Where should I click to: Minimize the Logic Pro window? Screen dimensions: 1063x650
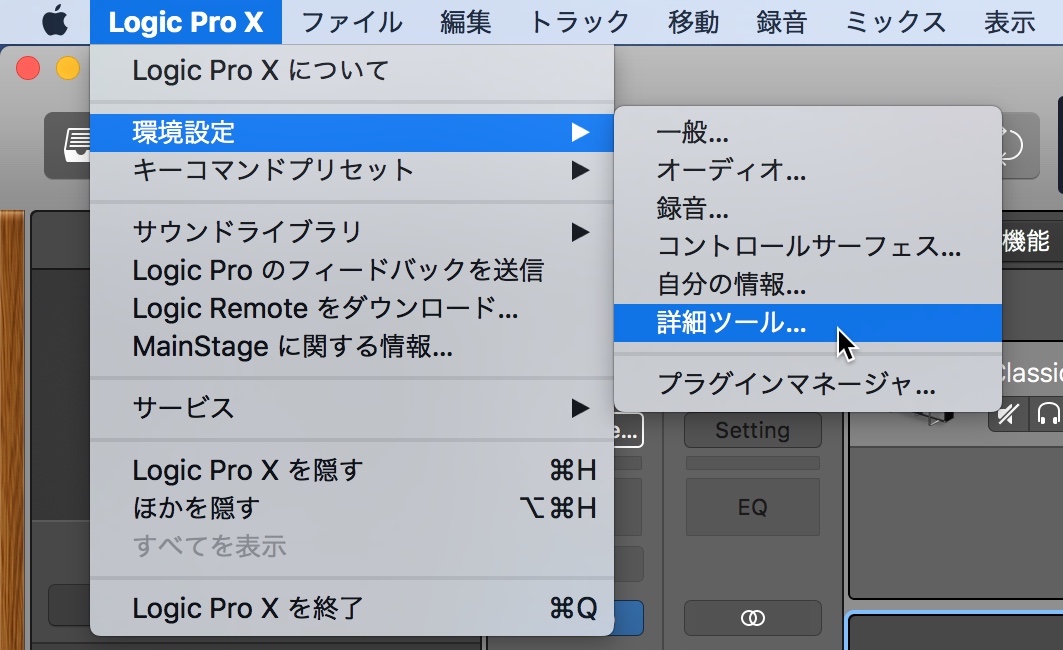coord(68,68)
